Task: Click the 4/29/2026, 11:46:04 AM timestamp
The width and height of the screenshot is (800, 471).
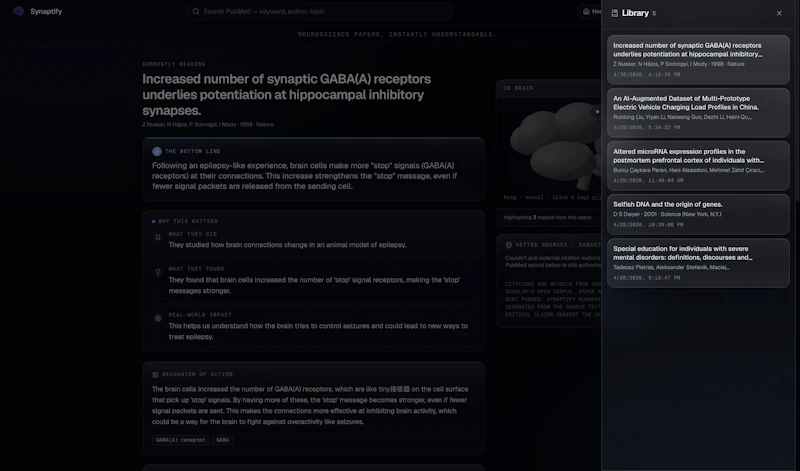Action: pos(648,181)
